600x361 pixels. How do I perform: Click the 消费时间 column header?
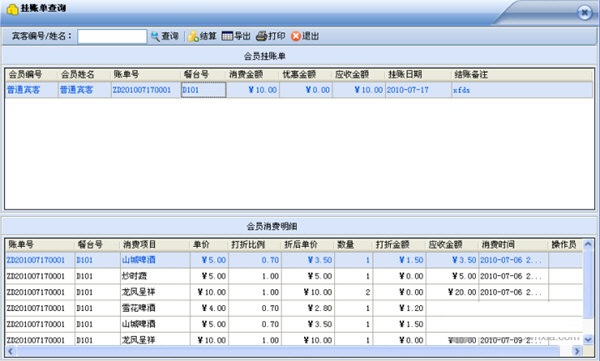click(513, 245)
